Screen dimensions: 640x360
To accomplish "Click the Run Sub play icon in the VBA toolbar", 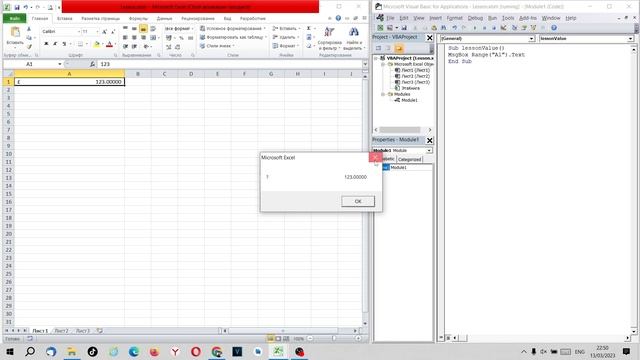I will coord(475,28).
